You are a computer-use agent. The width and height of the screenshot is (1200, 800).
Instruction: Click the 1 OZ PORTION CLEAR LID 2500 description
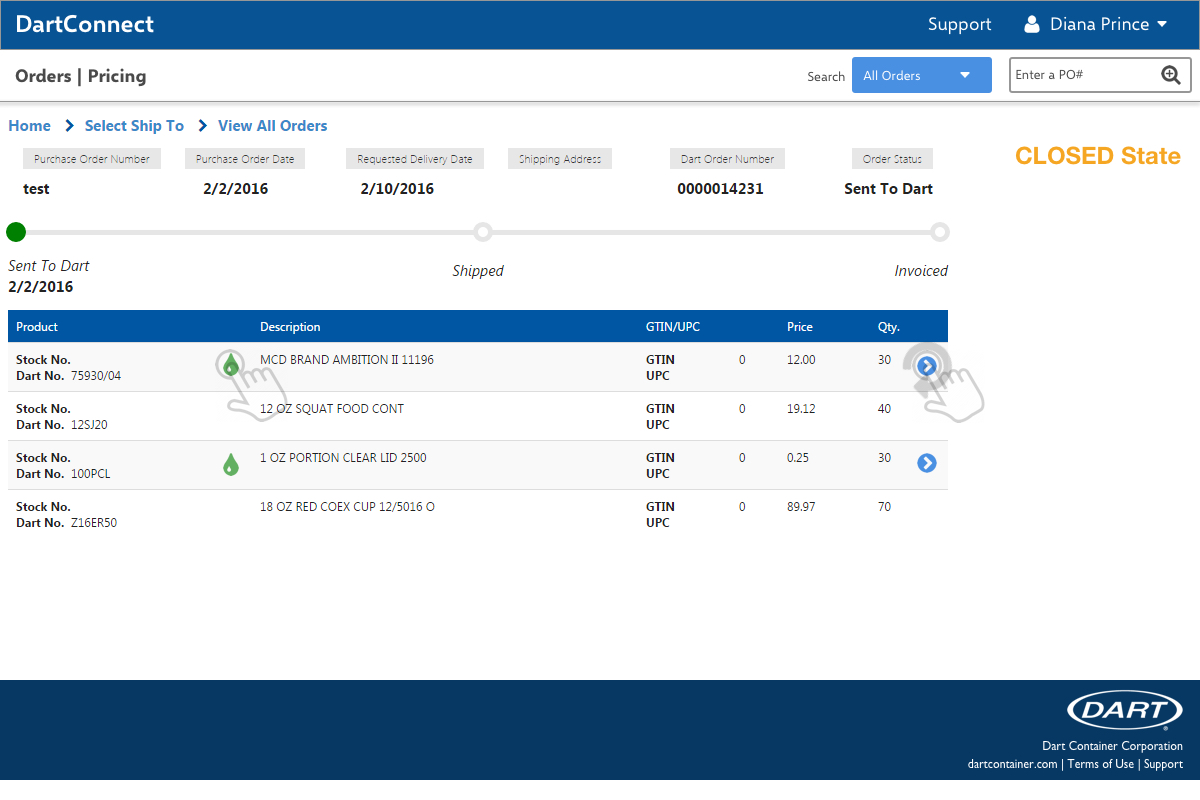click(343, 458)
